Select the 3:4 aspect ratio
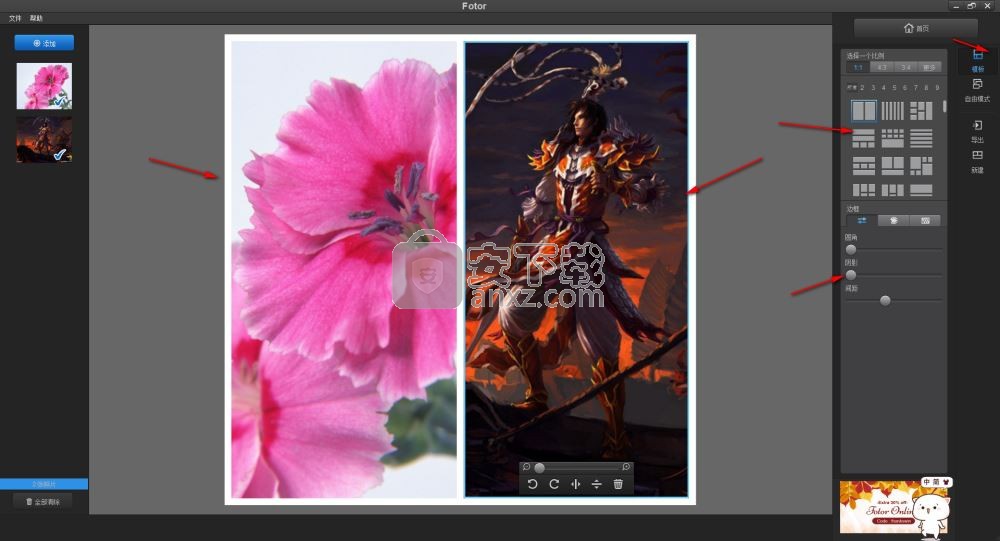 (905, 68)
